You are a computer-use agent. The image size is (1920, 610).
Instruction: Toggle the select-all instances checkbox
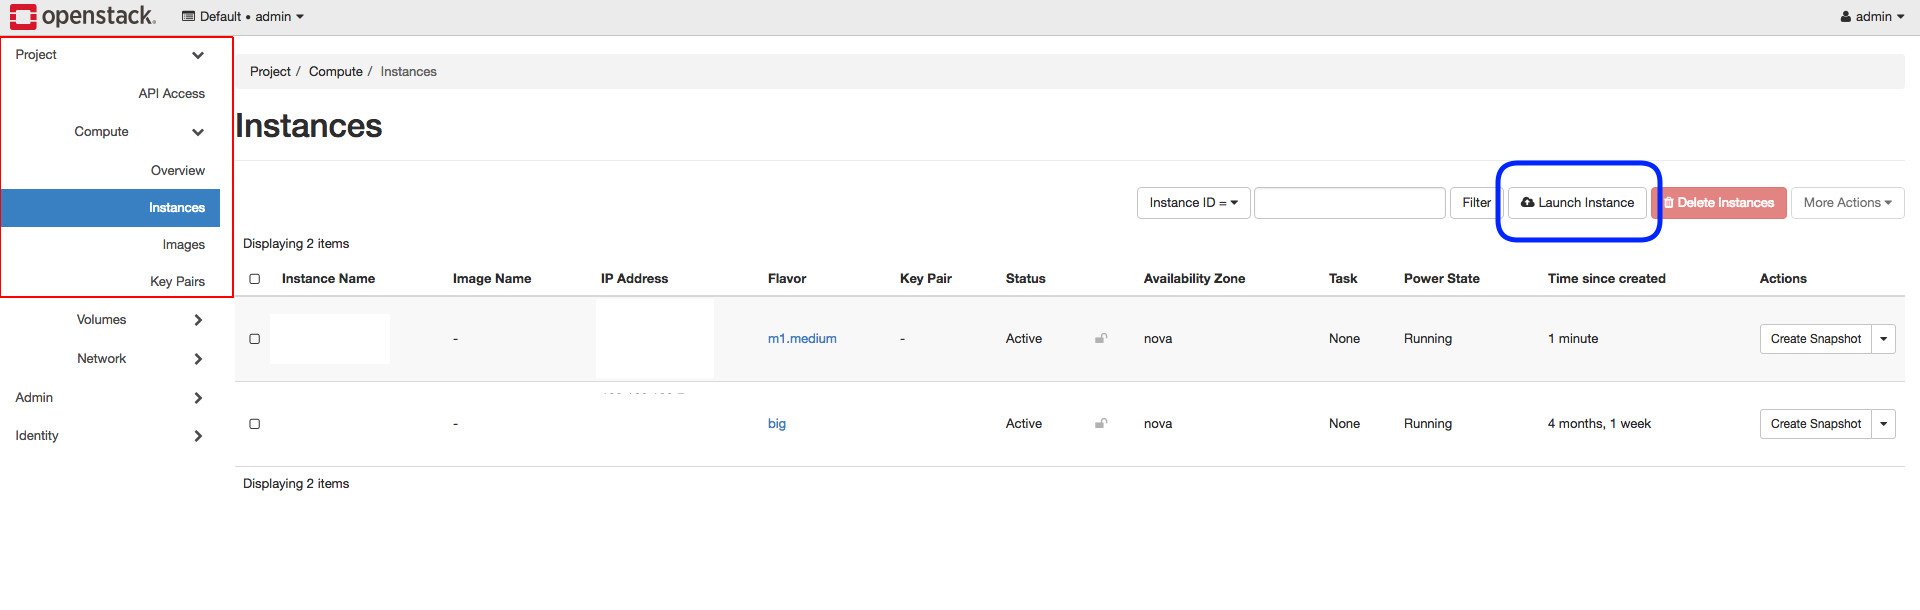click(x=255, y=279)
